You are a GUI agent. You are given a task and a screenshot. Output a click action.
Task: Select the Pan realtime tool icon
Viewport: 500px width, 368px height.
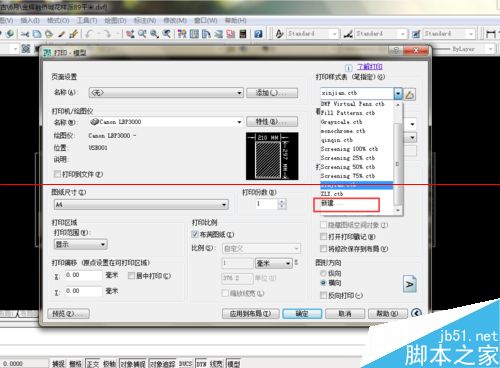point(130,34)
